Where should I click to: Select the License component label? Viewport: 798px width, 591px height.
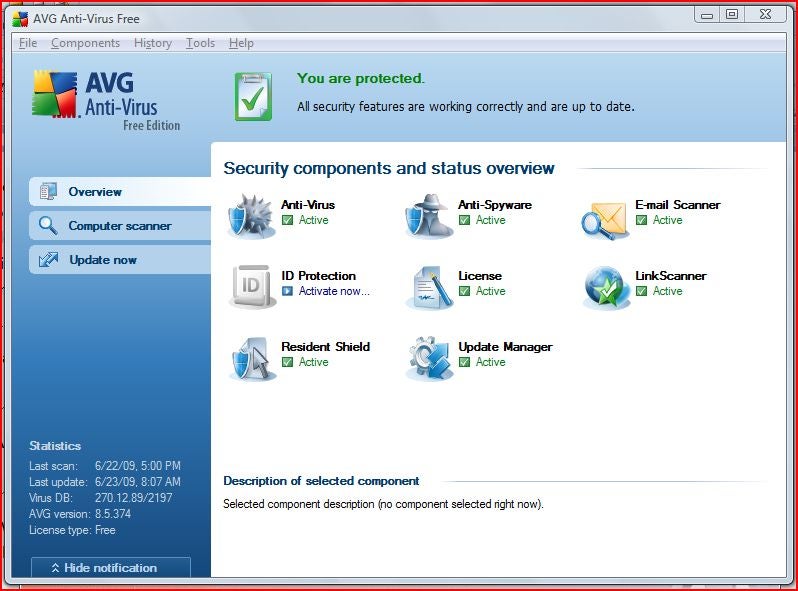coord(480,275)
